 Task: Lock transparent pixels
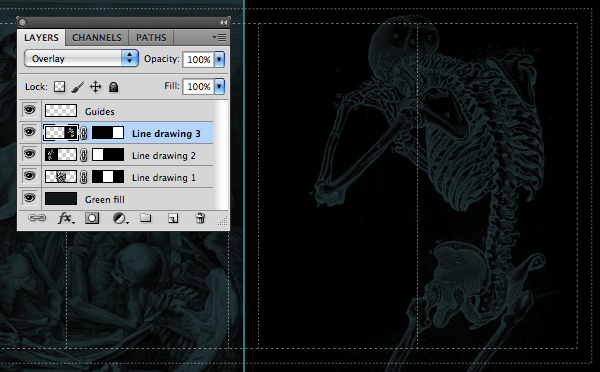pyautogui.click(x=59, y=87)
